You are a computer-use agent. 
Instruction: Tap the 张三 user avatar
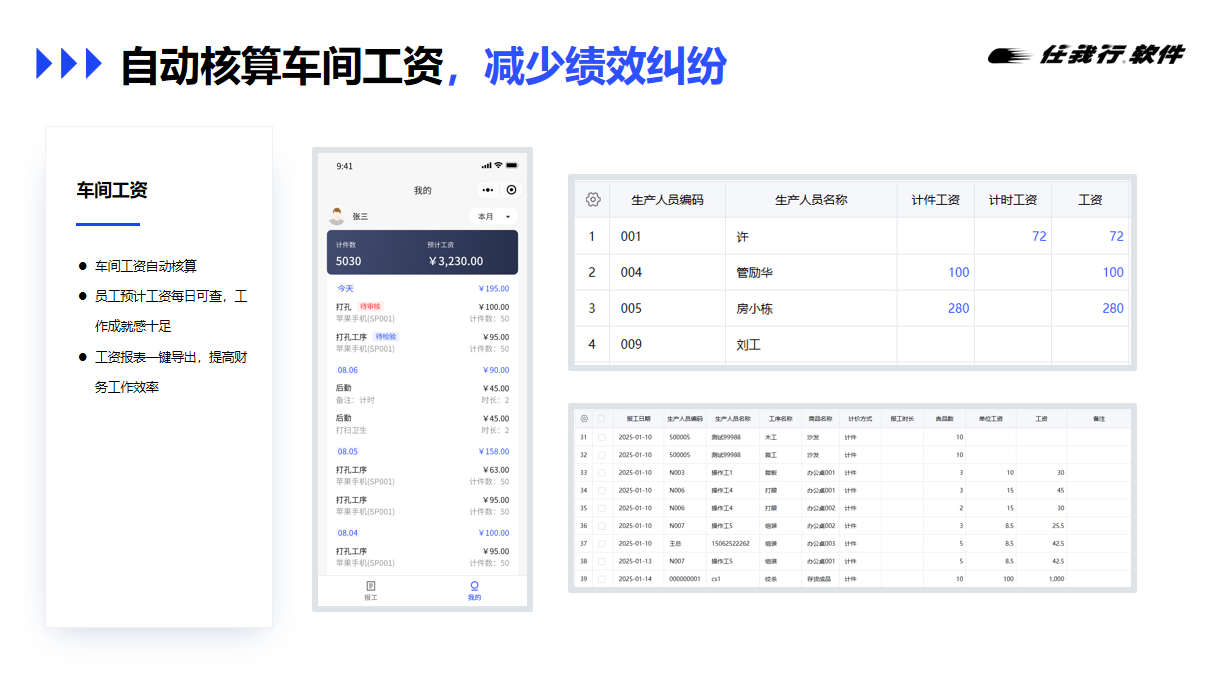[x=337, y=216]
